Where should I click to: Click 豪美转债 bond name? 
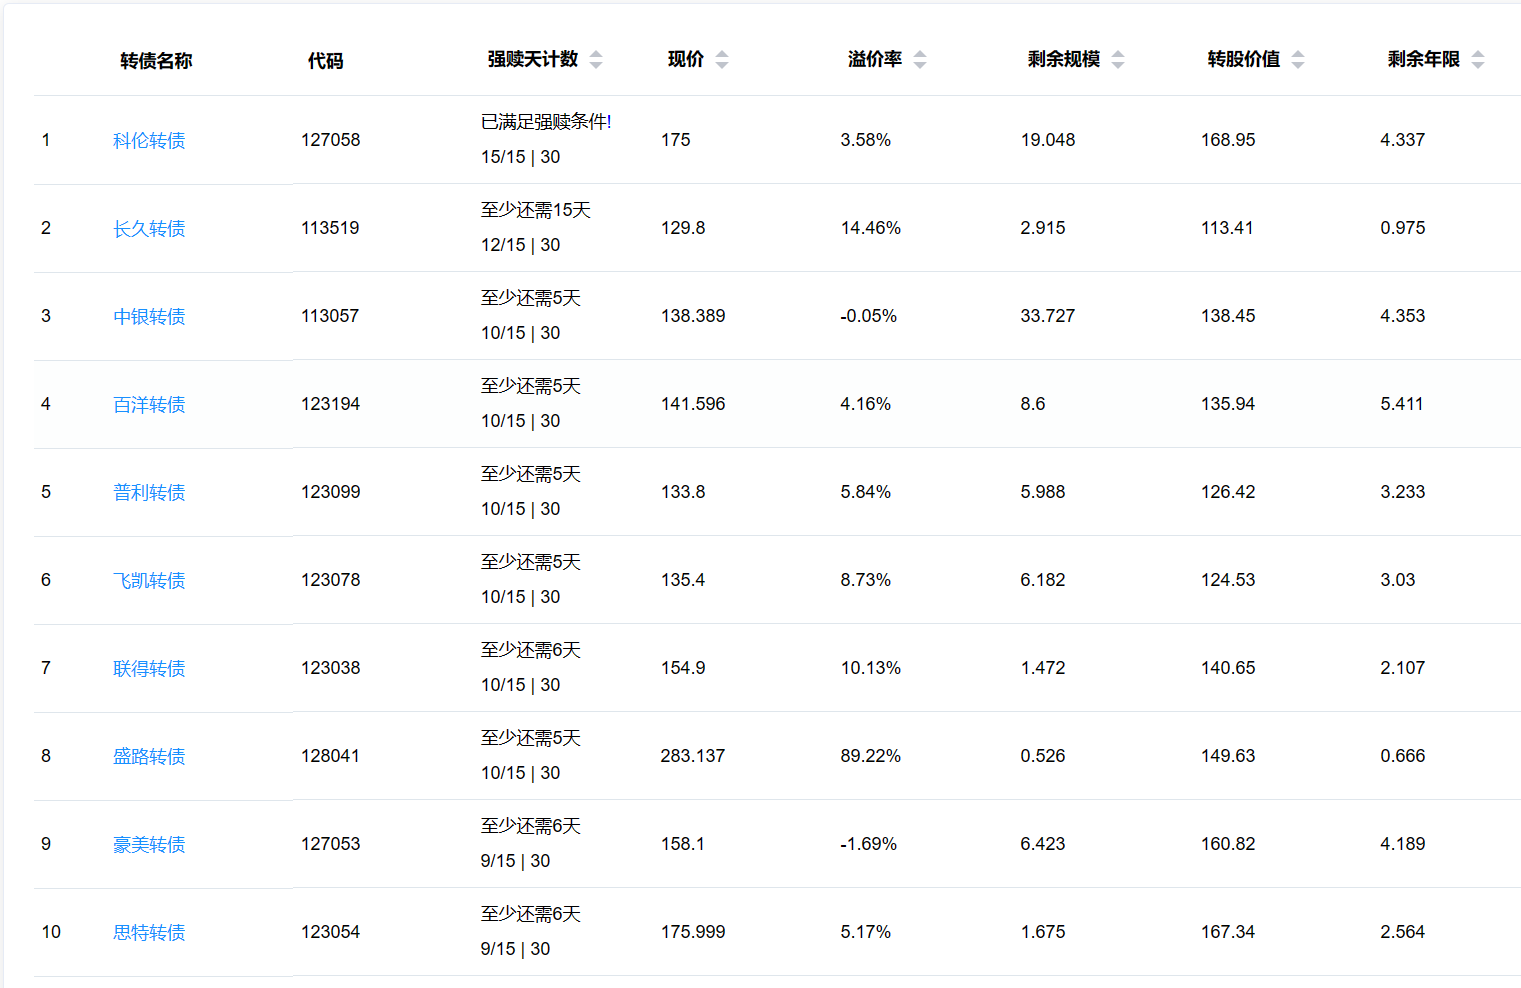(149, 845)
